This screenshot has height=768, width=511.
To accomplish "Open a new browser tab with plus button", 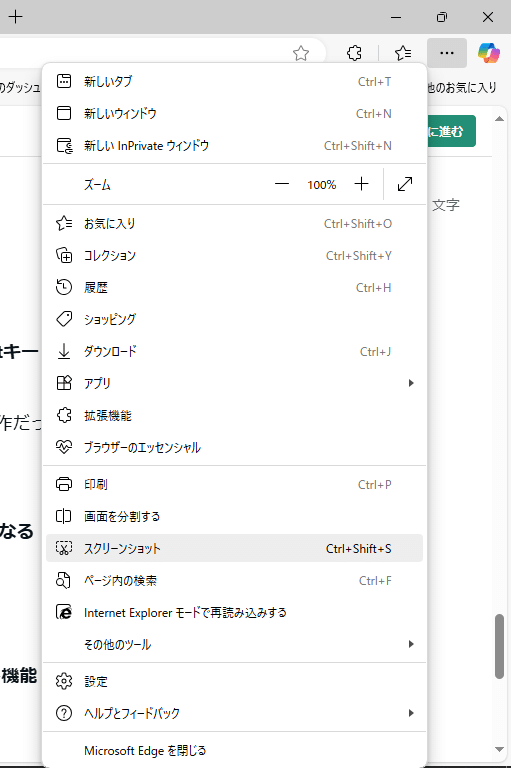I will click(16, 17).
